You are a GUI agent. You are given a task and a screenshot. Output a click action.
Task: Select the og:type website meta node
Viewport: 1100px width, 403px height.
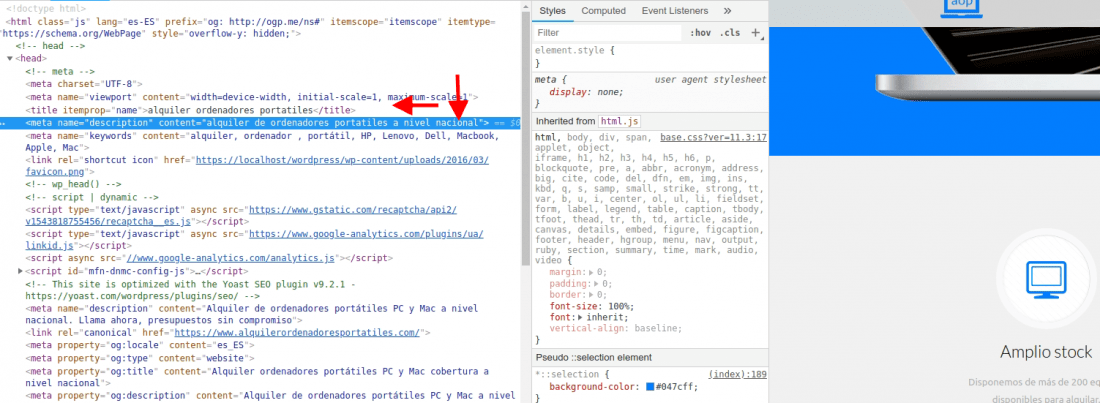[x=135, y=359]
